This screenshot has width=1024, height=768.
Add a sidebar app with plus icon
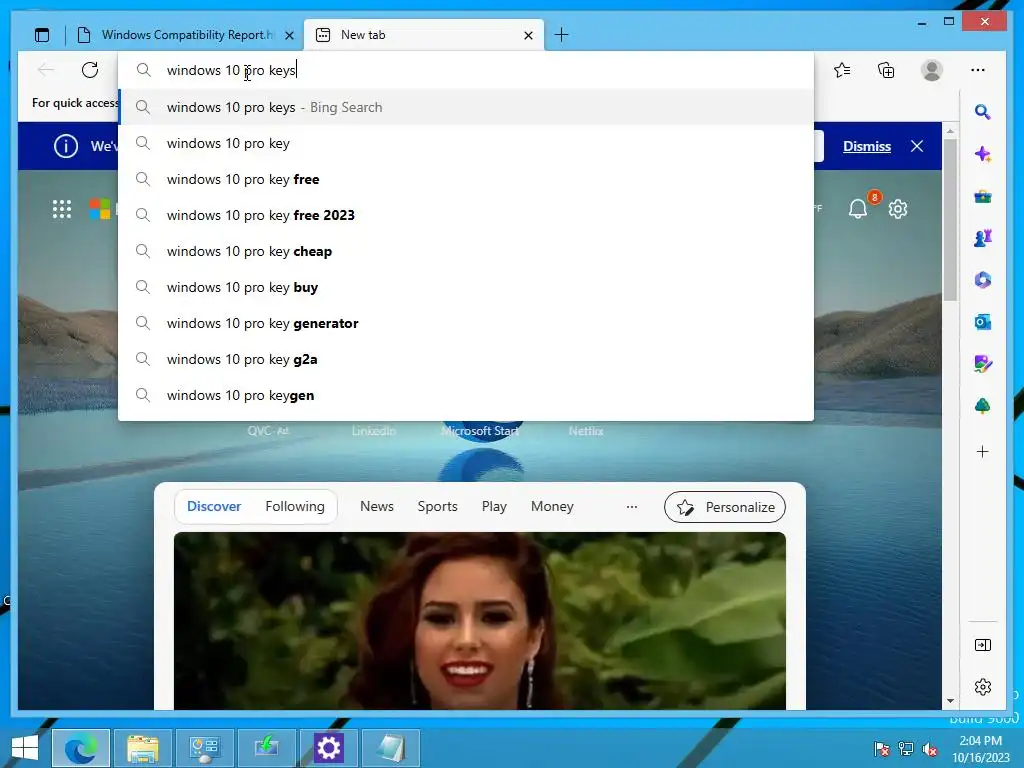pyautogui.click(x=982, y=451)
